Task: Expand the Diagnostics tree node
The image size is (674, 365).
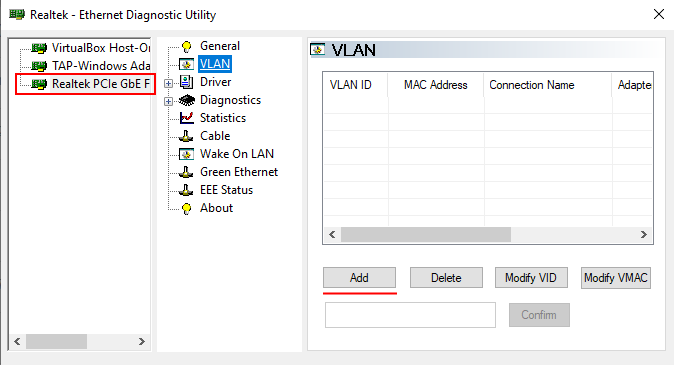Action: (x=168, y=101)
